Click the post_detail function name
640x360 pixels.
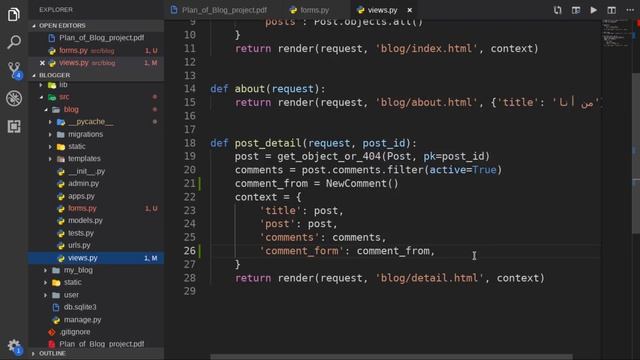(x=268, y=143)
